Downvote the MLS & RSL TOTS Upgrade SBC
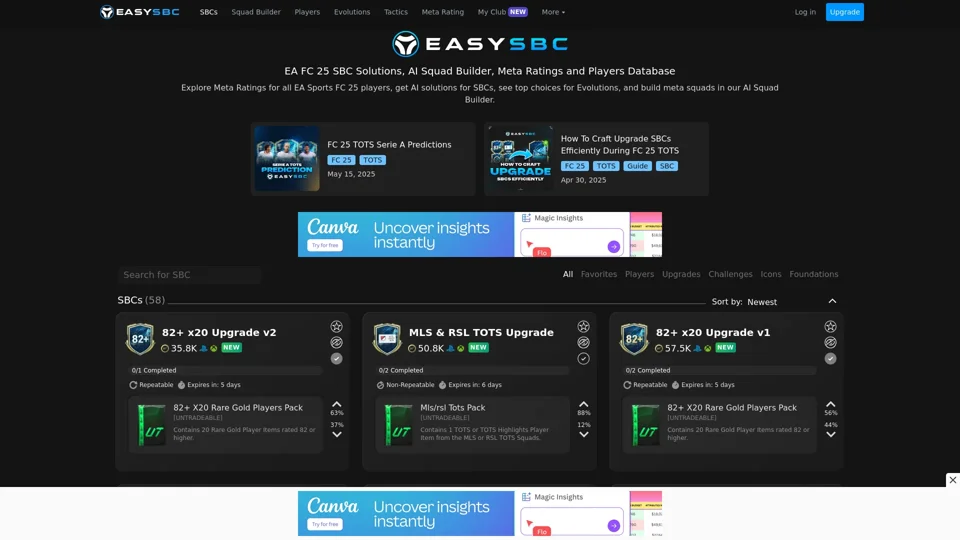 coord(583,435)
